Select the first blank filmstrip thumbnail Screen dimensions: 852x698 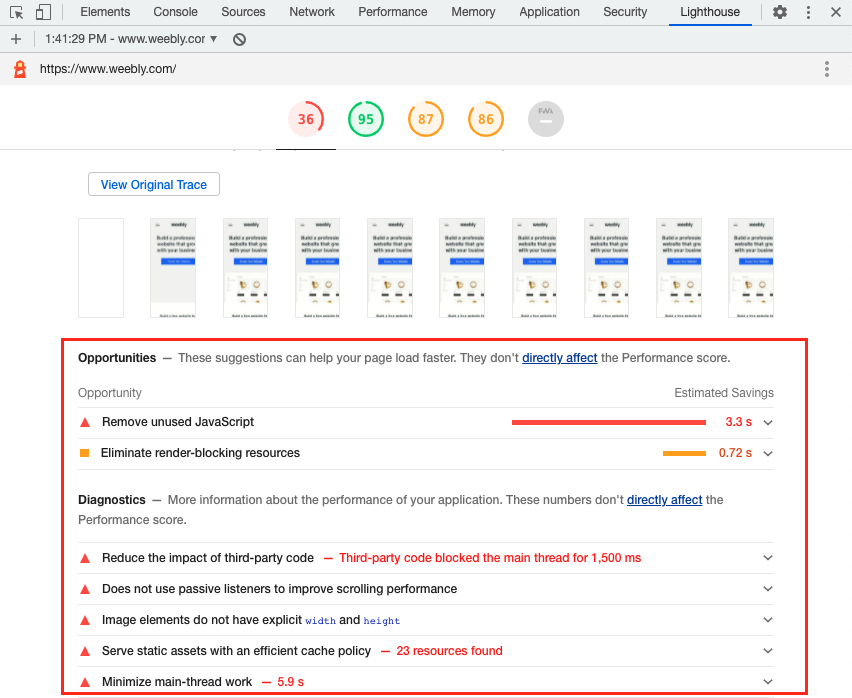(x=101, y=268)
